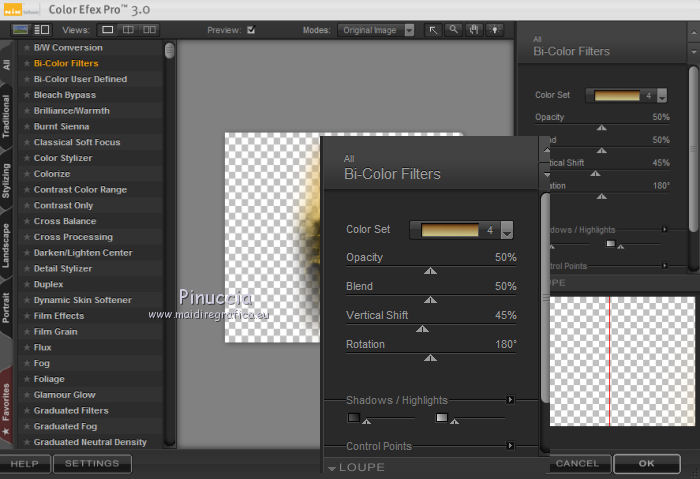Click the star icon on the Favorites tab
Screen dimensions: 700x479
point(6,431)
